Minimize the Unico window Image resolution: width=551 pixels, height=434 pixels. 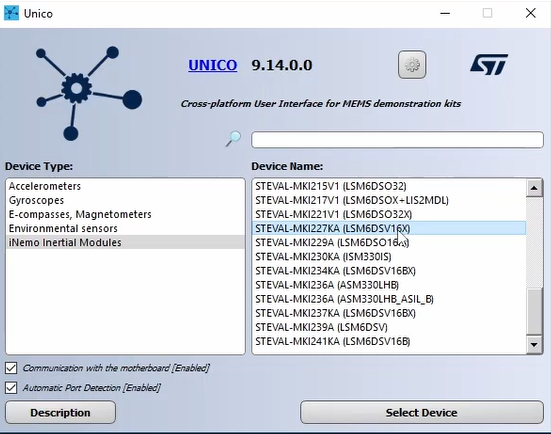coord(445,13)
